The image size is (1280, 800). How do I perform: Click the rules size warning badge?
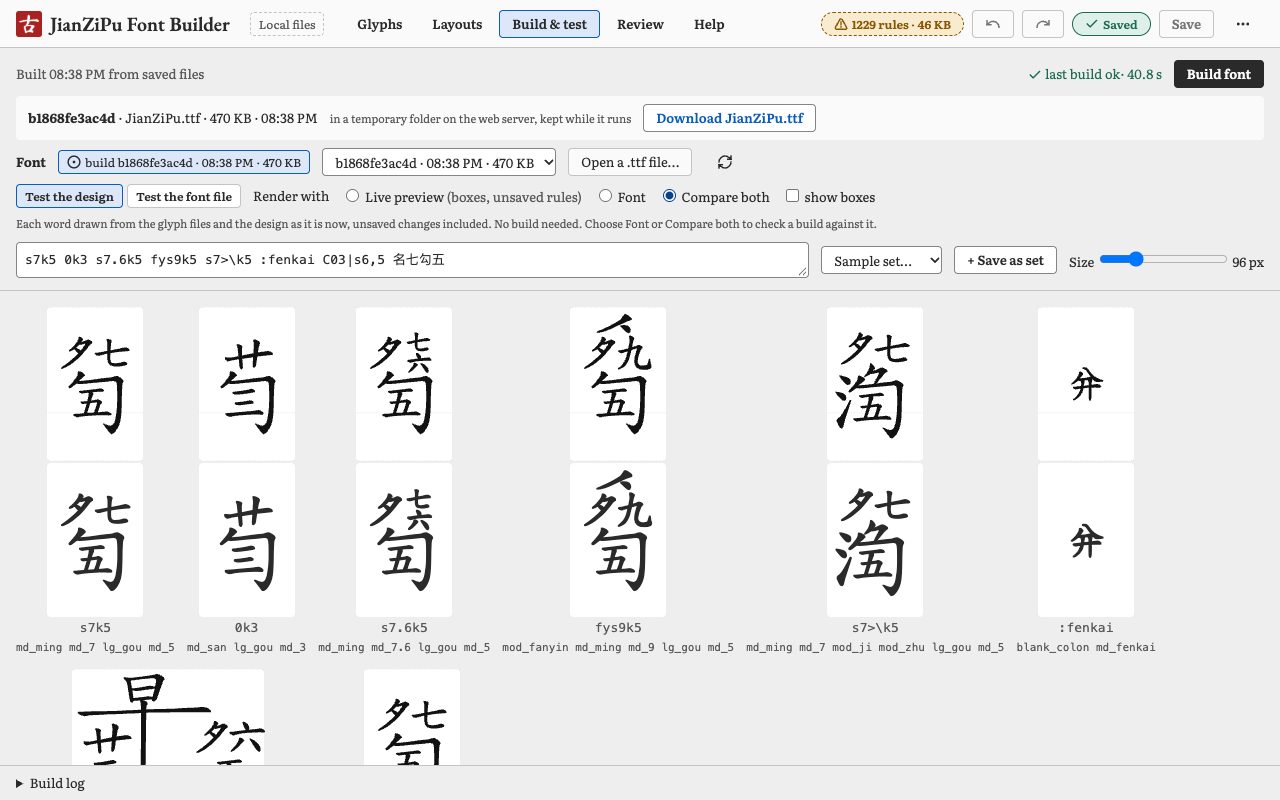coord(892,24)
